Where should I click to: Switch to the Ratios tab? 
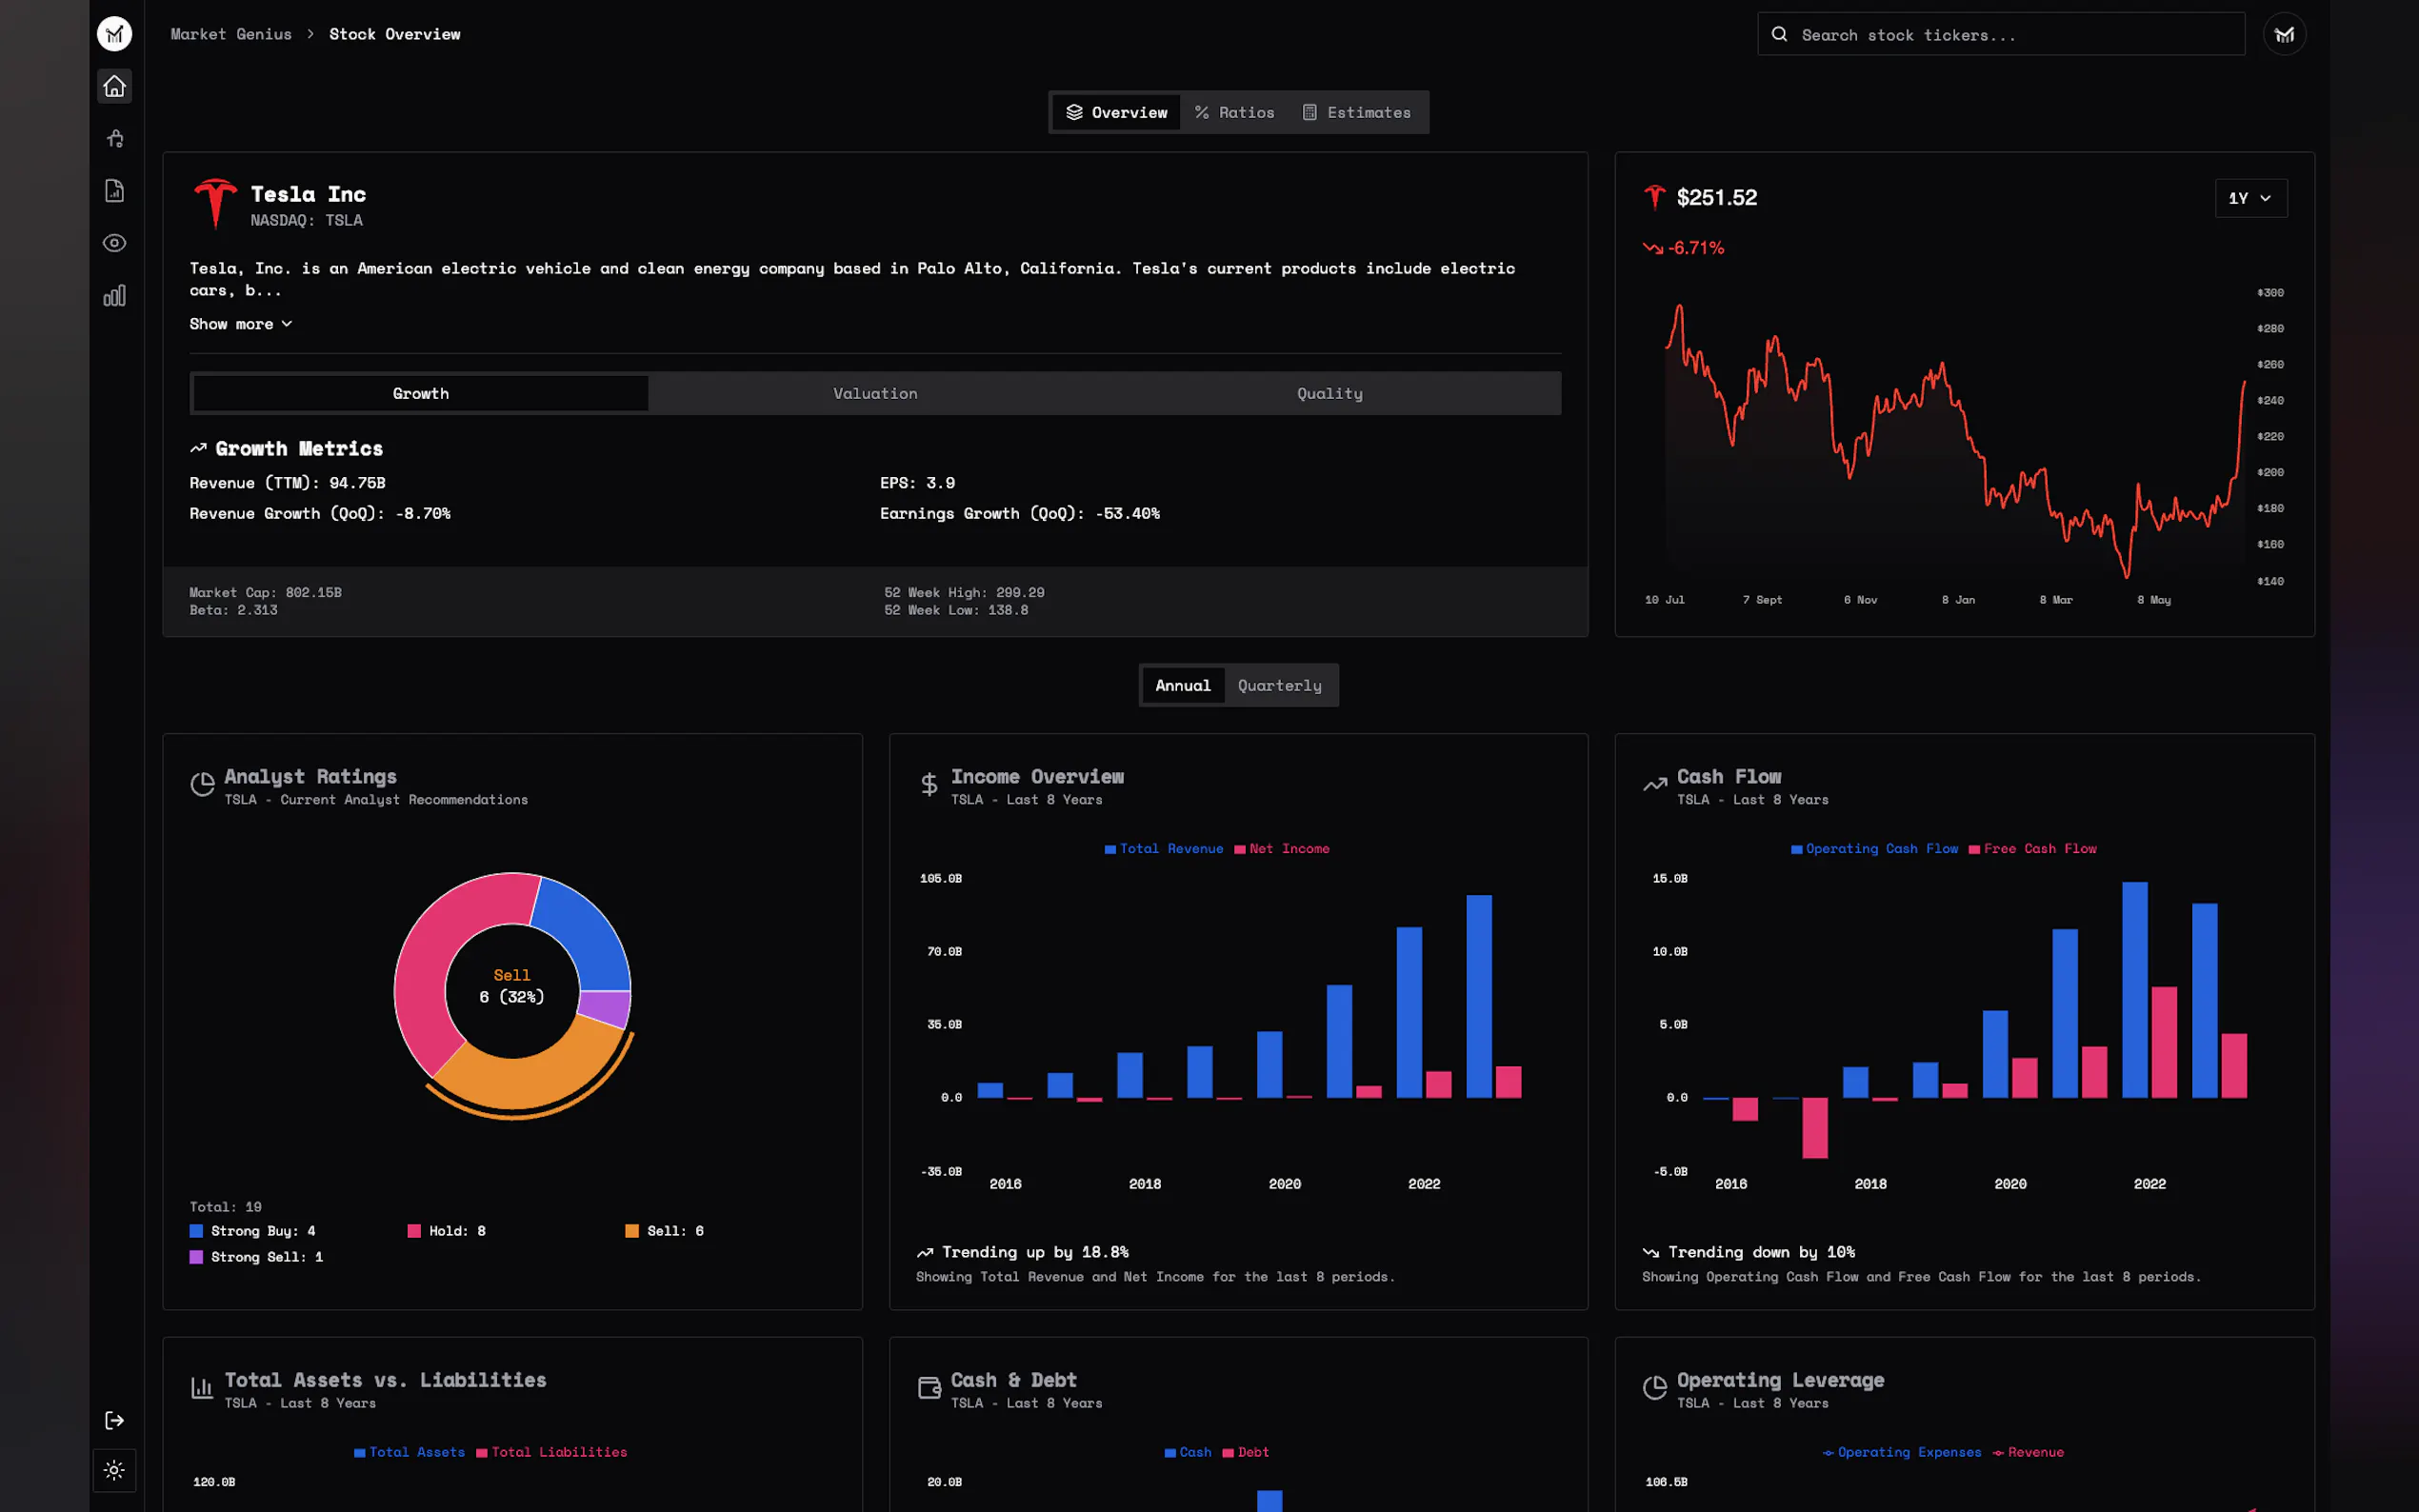pyautogui.click(x=1234, y=112)
